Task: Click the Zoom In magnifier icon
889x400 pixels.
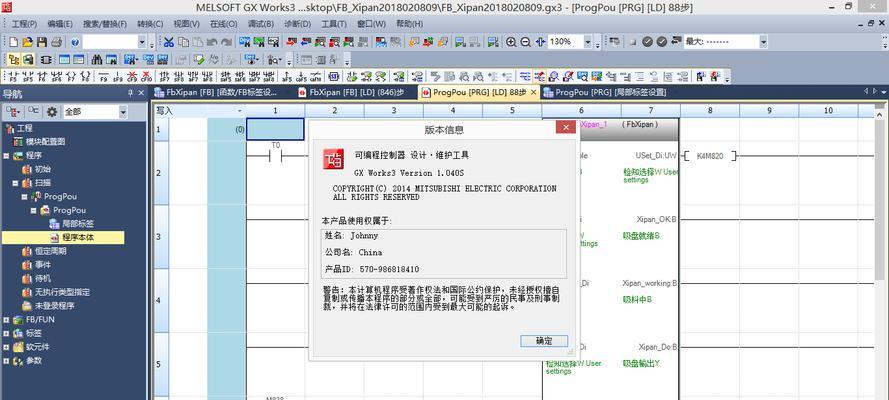Action: click(511, 42)
